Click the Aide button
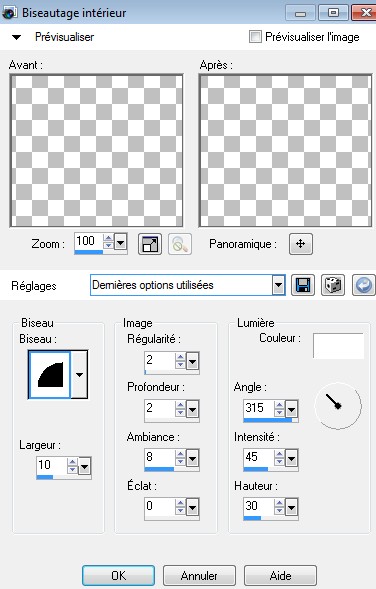 click(280, 575)
